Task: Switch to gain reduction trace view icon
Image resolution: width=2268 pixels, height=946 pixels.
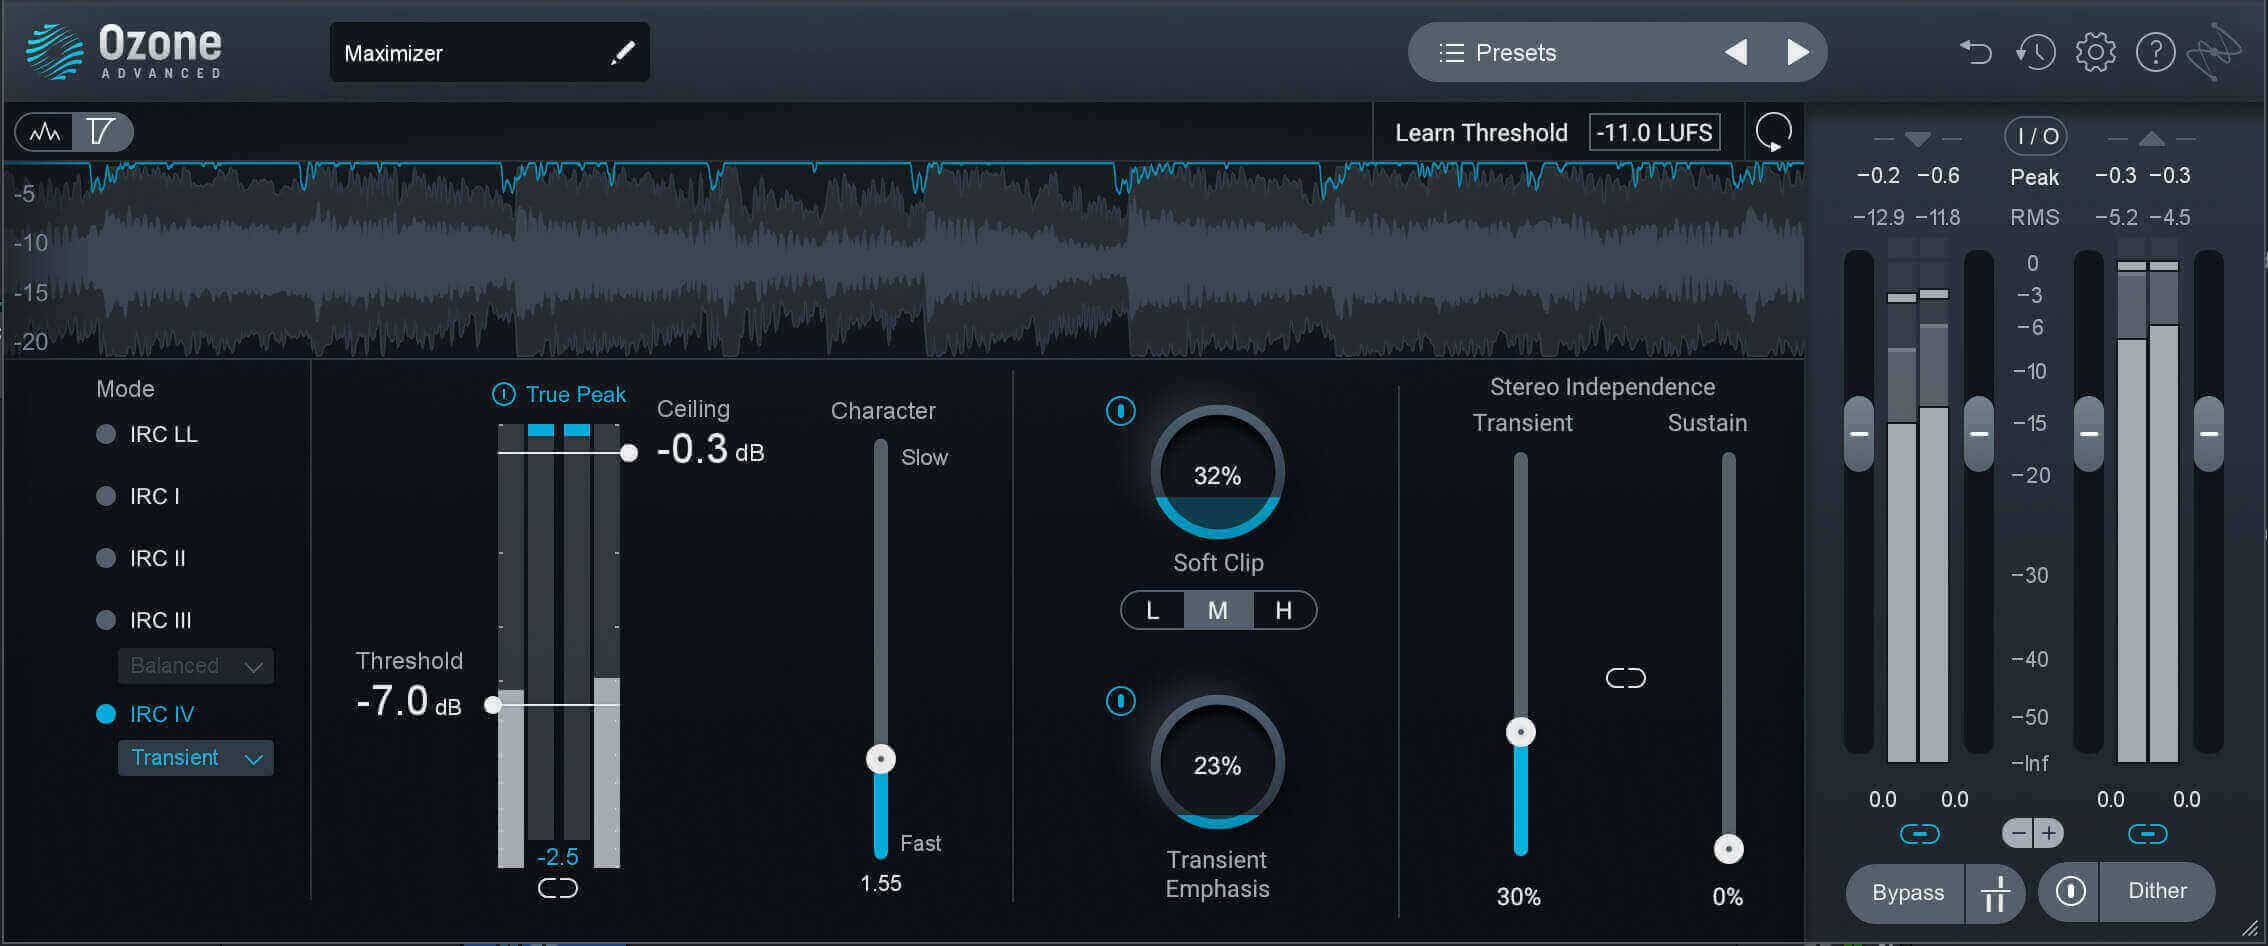Action: [x=101, y=132]
